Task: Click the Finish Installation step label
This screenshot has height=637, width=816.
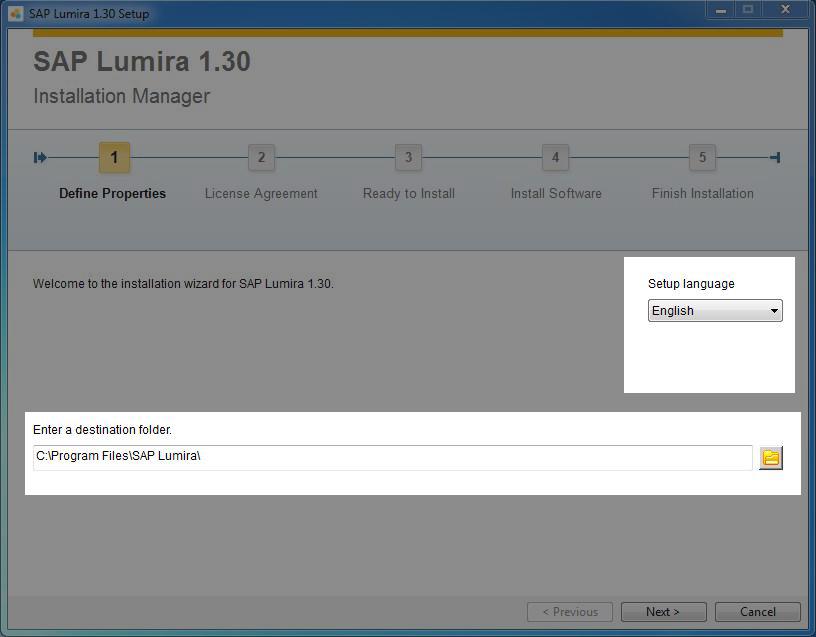Action: [x=703, y=194]
